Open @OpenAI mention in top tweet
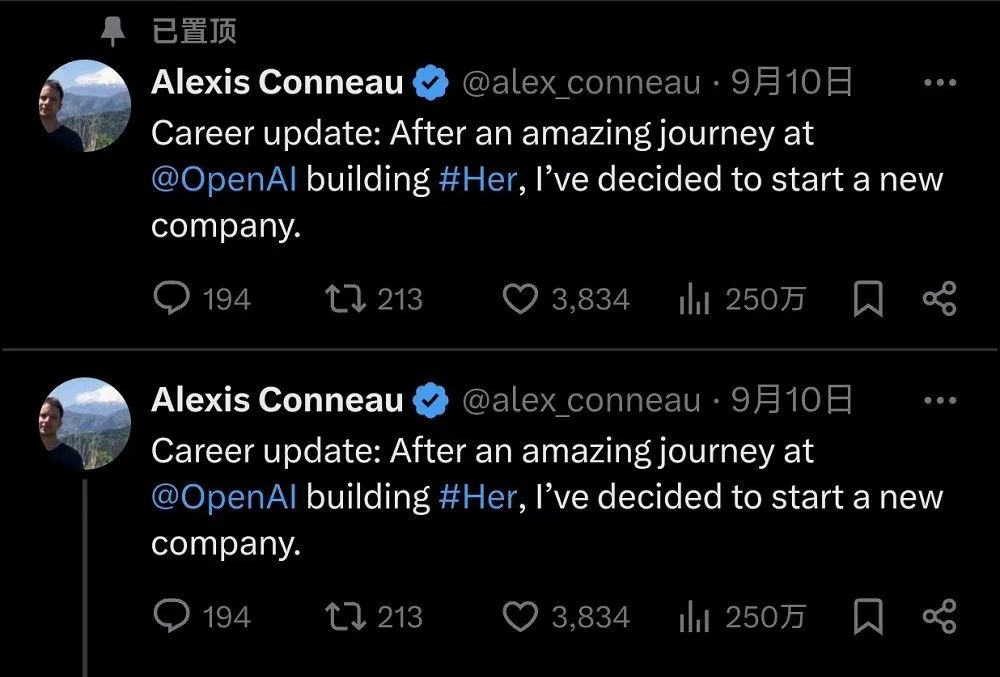Image resolution: width=1000 pixels, height=677 pixels. coord(224,180)
